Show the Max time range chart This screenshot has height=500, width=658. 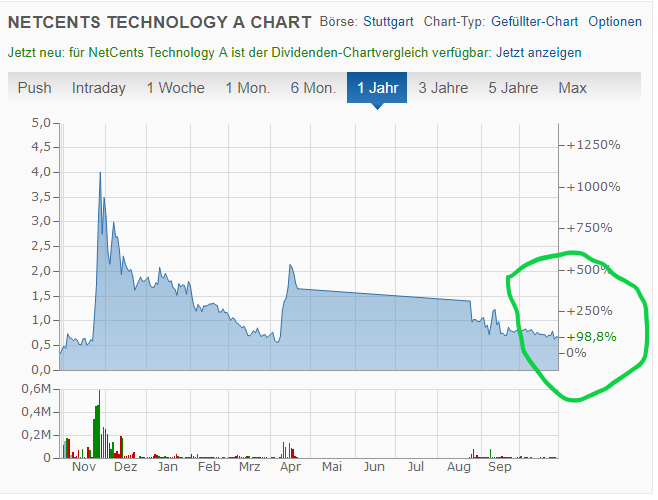coord(572,88)
